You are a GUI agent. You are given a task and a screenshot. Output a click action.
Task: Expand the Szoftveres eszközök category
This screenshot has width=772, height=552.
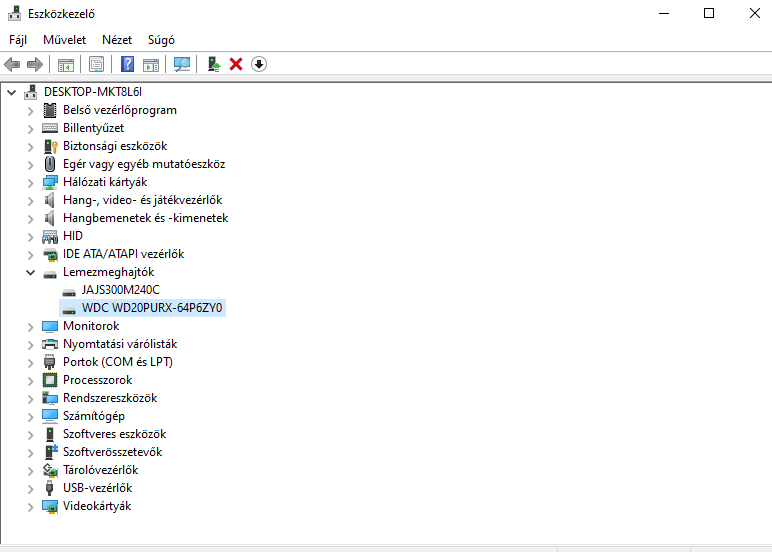(x=31, y=435)
